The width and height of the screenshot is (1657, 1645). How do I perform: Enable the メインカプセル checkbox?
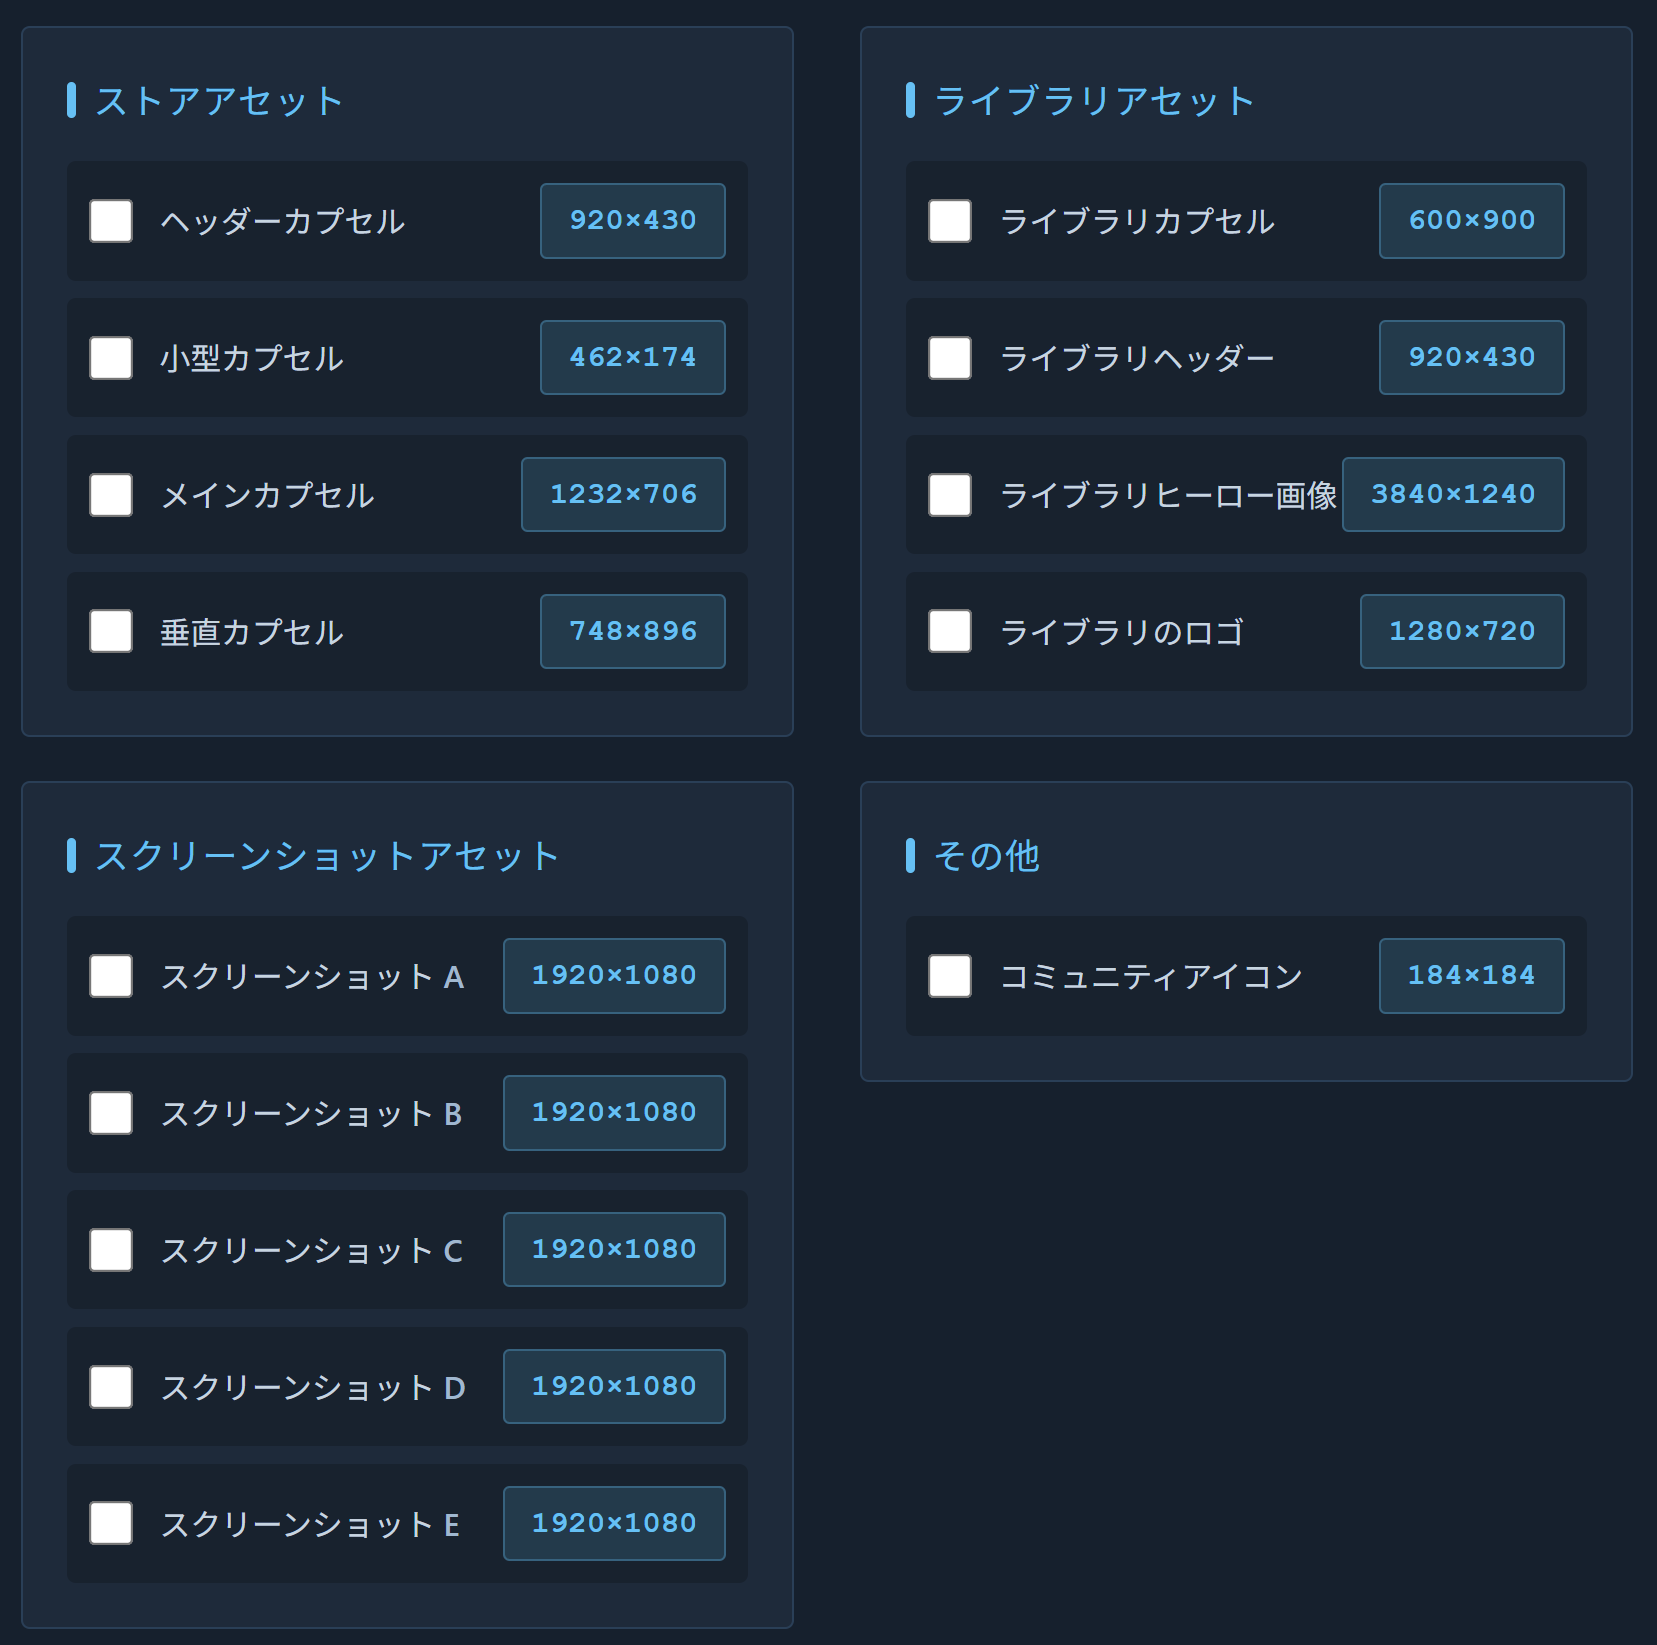click(x=111, y=495)
